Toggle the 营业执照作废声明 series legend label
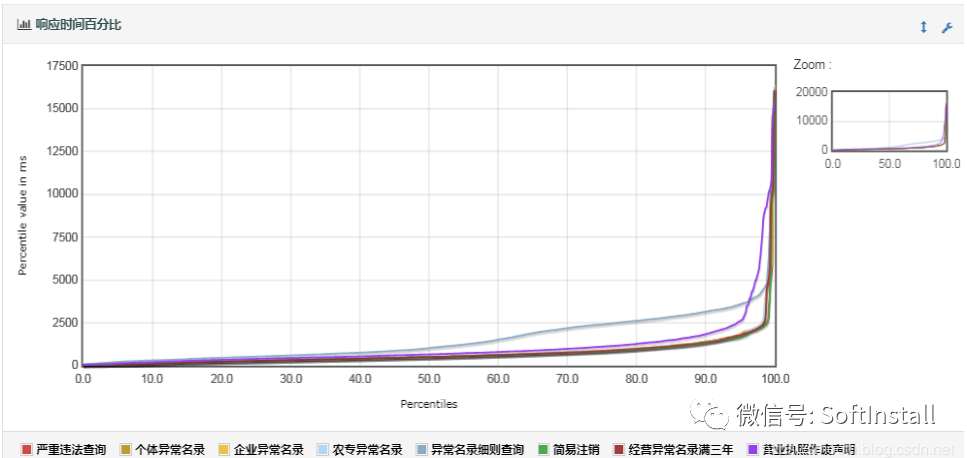Viewport: 967px width, 458px height. click(x=809, y=449)
